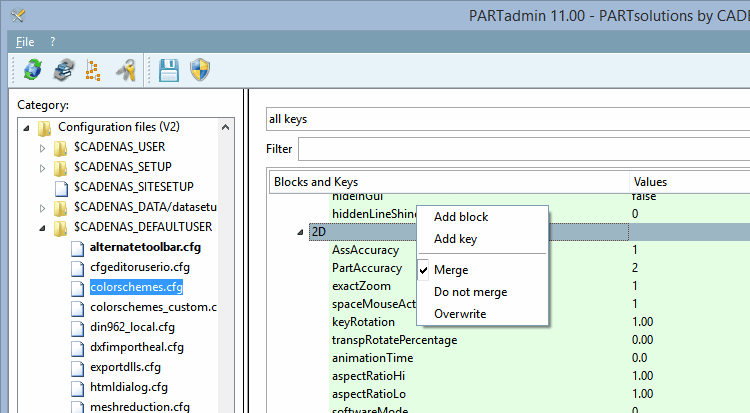Click the PARTadmin app icon in title bar

(18, 15)
